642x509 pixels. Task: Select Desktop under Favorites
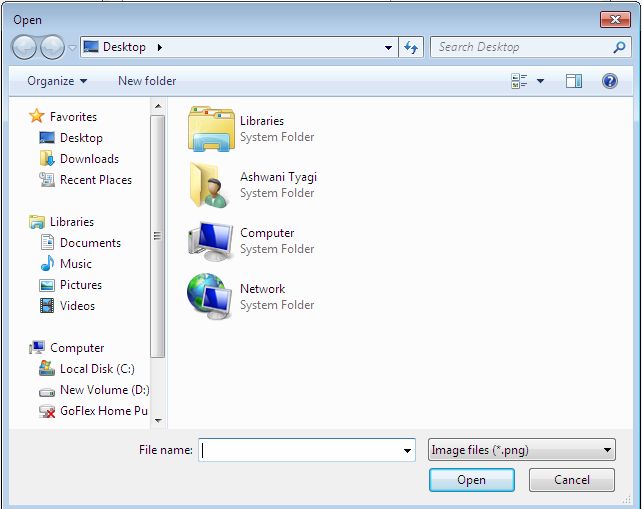81,138
